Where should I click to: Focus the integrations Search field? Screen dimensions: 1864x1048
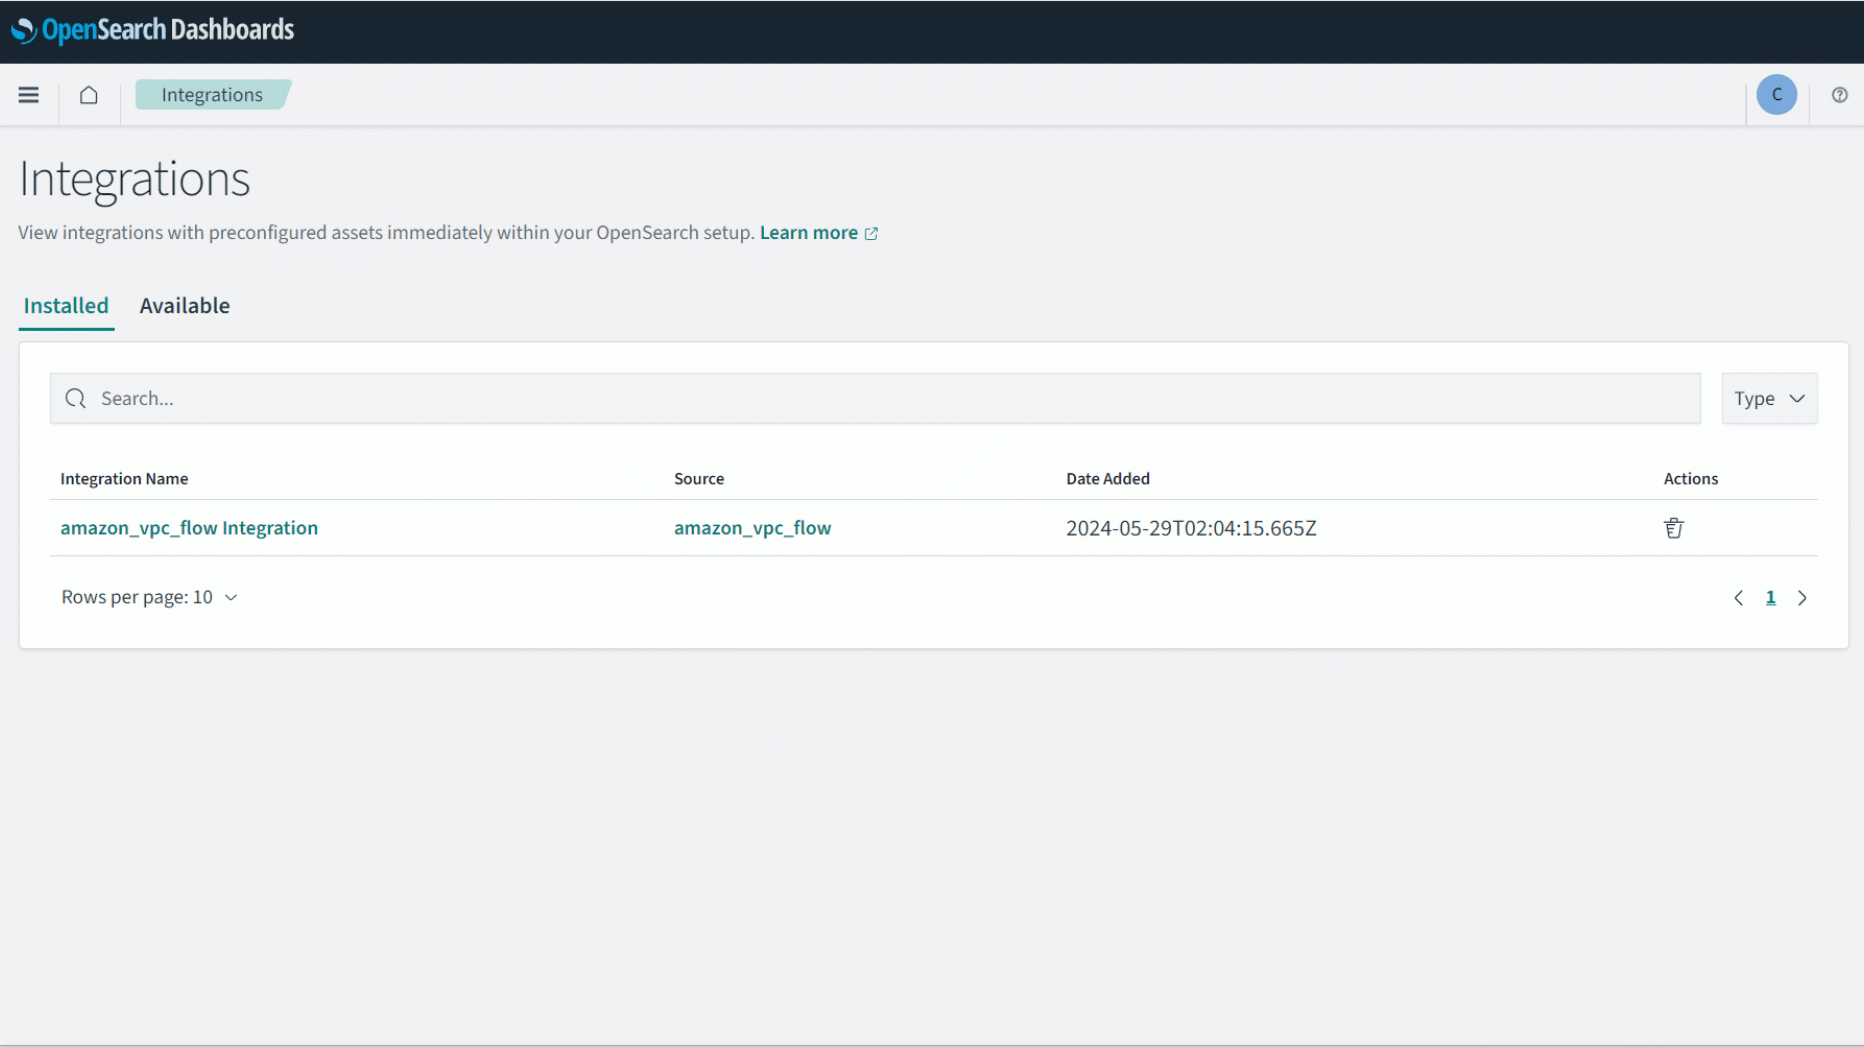[875, 399]
